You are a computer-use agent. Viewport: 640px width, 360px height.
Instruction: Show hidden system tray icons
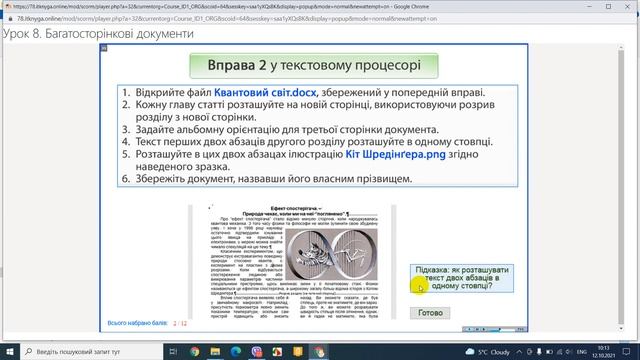519,351
